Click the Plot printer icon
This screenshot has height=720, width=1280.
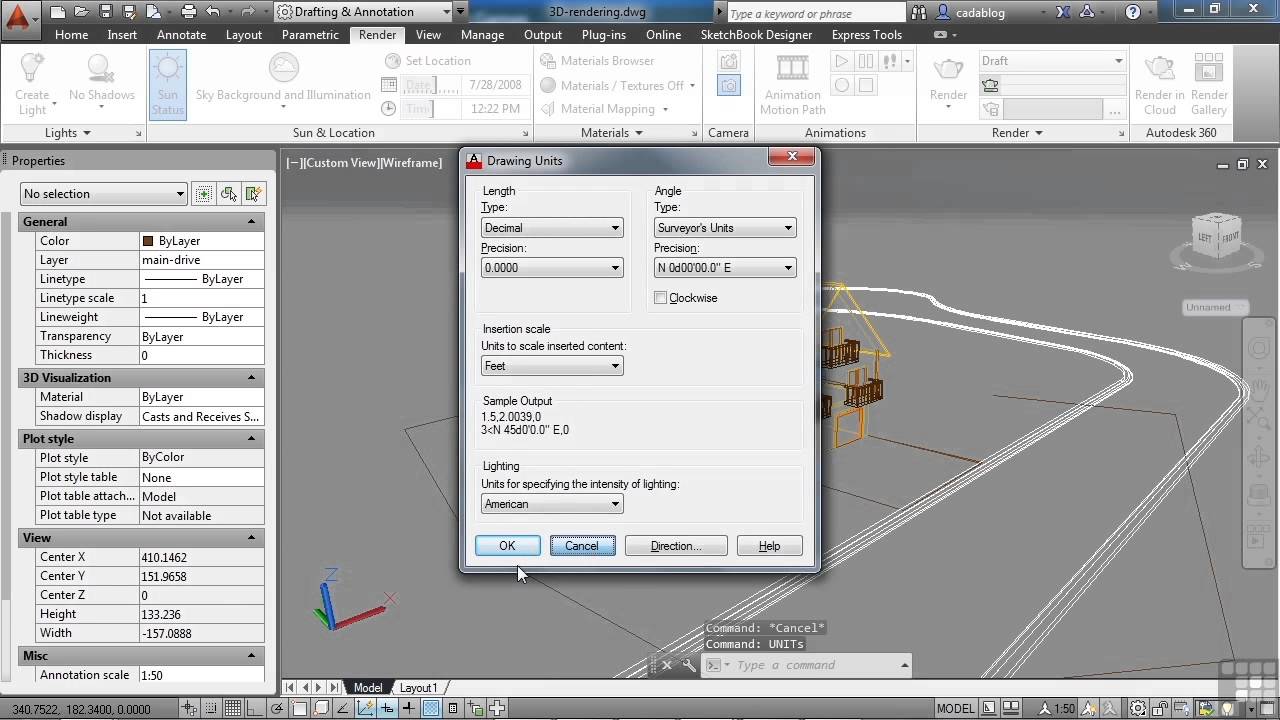point(188,12)
